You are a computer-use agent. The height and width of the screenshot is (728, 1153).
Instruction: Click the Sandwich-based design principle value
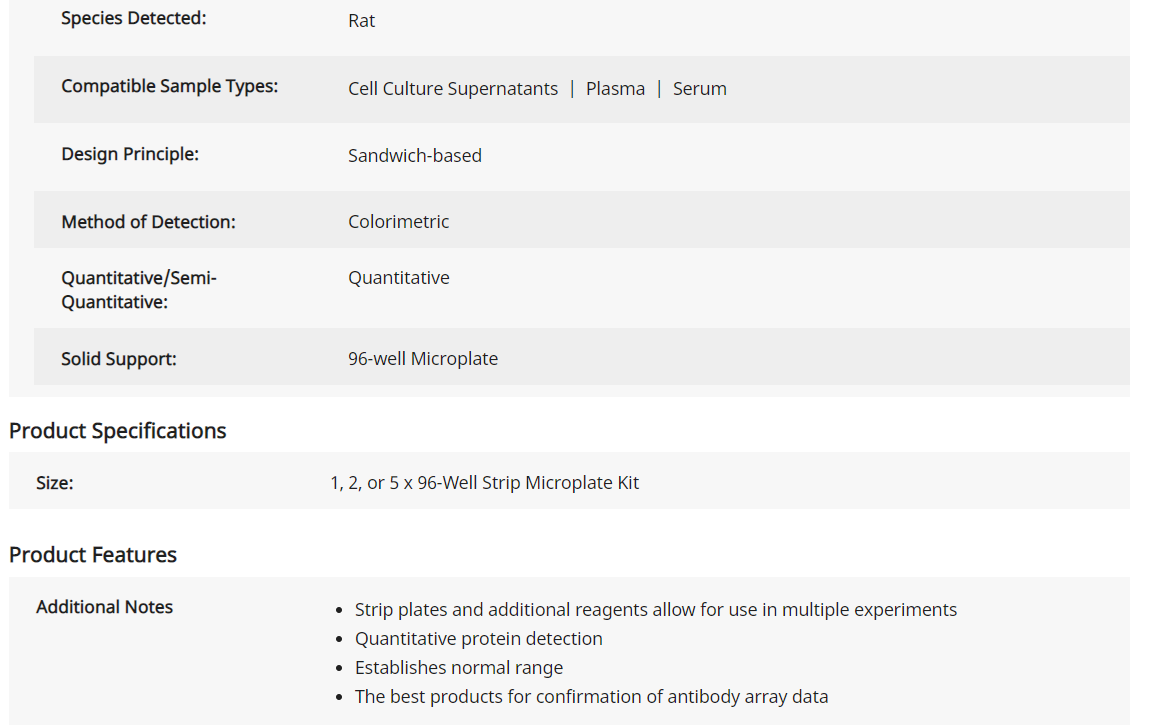point(415,156)
